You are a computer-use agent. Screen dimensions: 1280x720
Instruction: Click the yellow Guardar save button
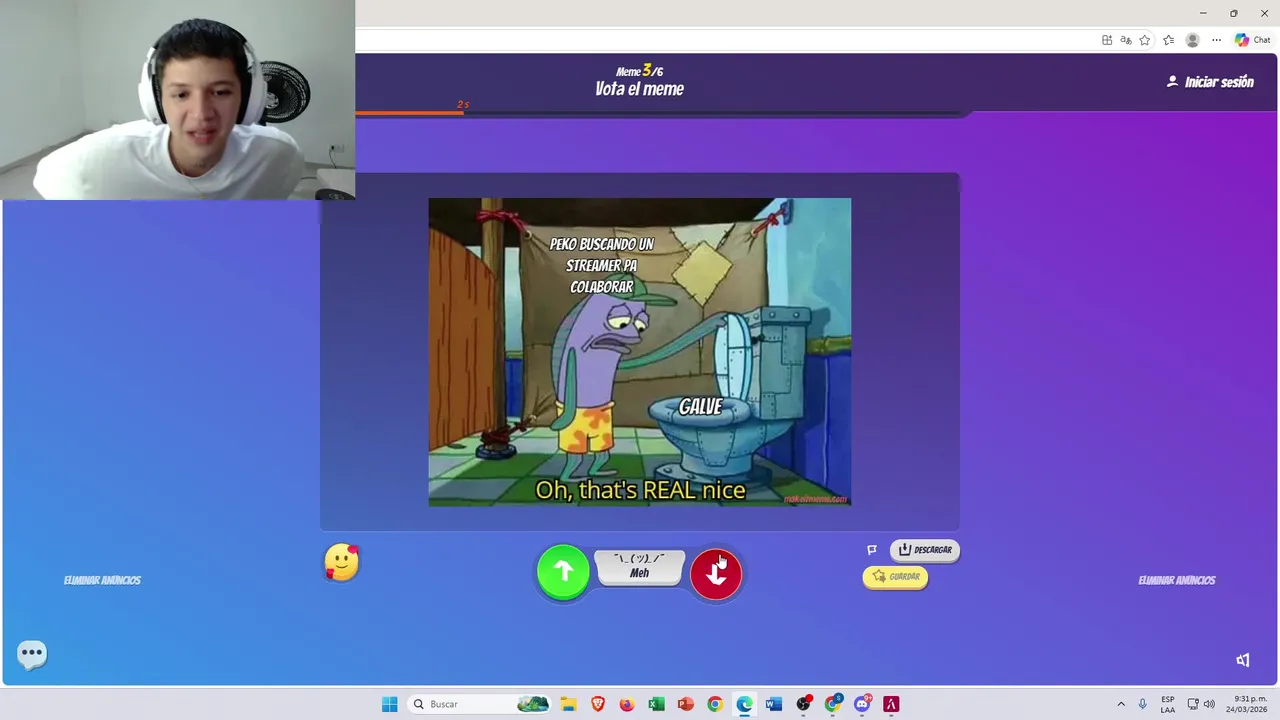pos(895,577)
